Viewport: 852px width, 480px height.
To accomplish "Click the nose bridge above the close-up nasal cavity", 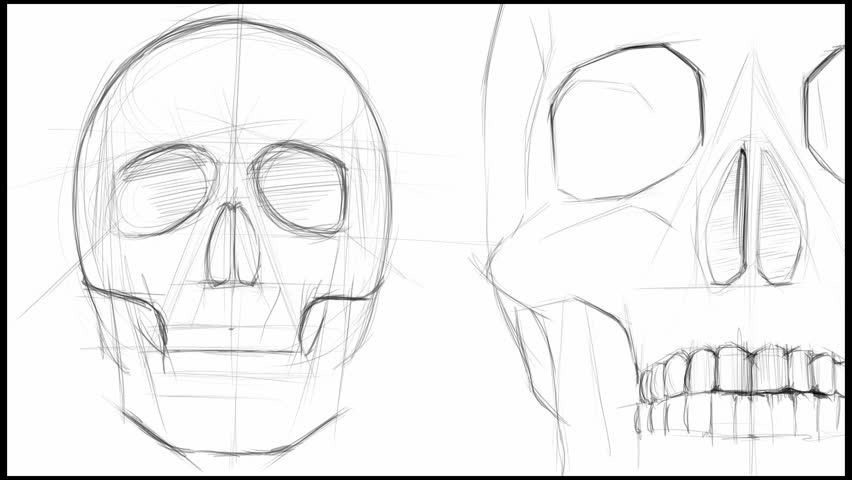I will pyautogui.click(x=747, y=110).
